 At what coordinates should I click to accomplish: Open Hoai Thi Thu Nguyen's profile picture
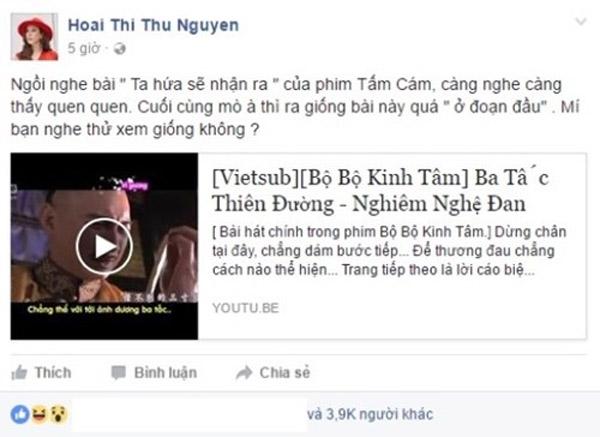point(34,37)
